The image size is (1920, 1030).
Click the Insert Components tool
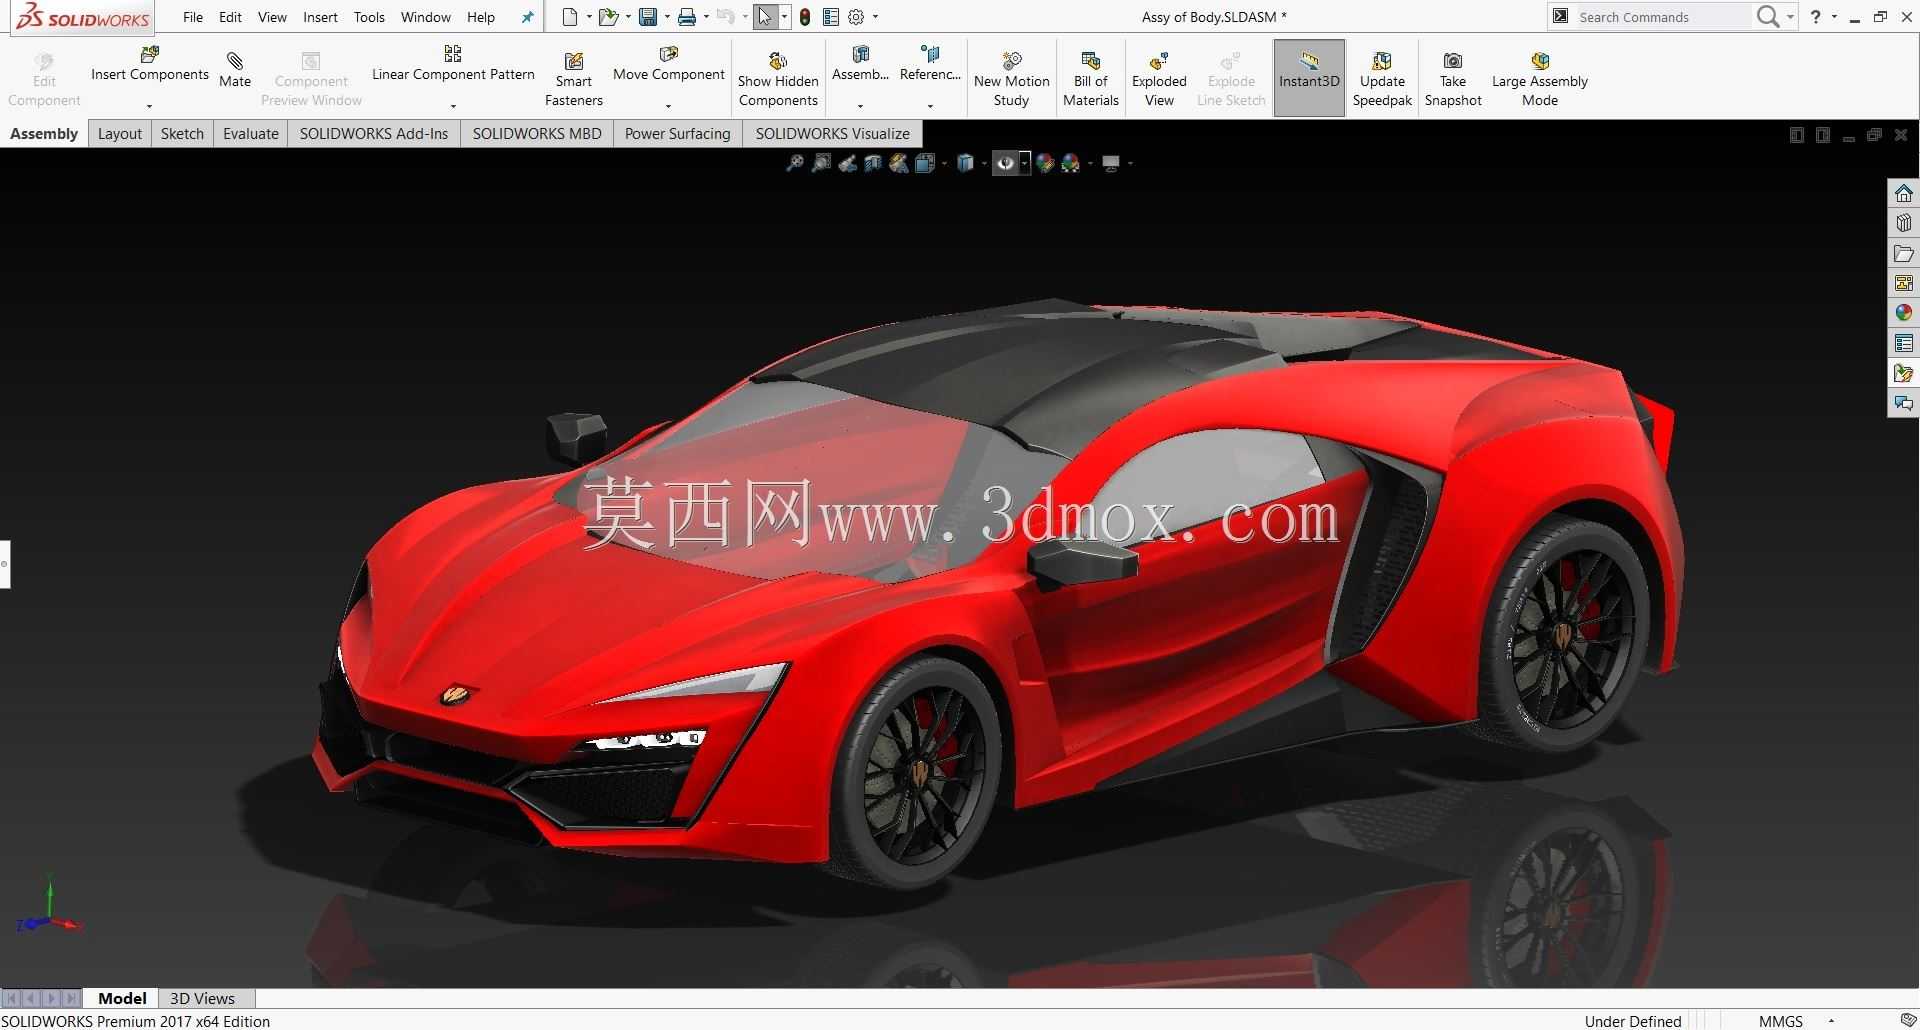click(150, 64)
